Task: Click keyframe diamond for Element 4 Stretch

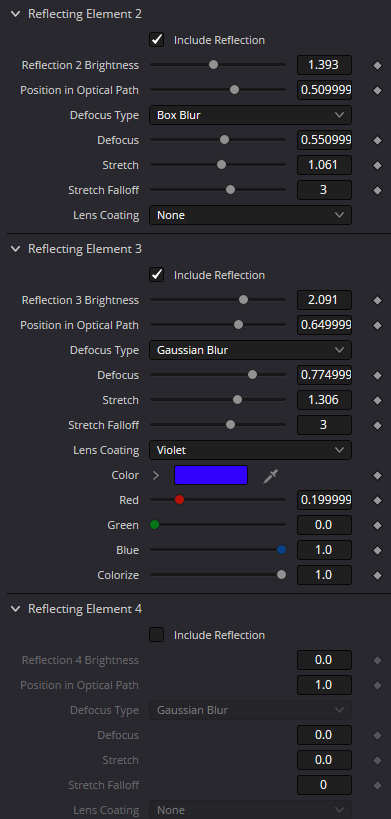Action: point(377,760)
